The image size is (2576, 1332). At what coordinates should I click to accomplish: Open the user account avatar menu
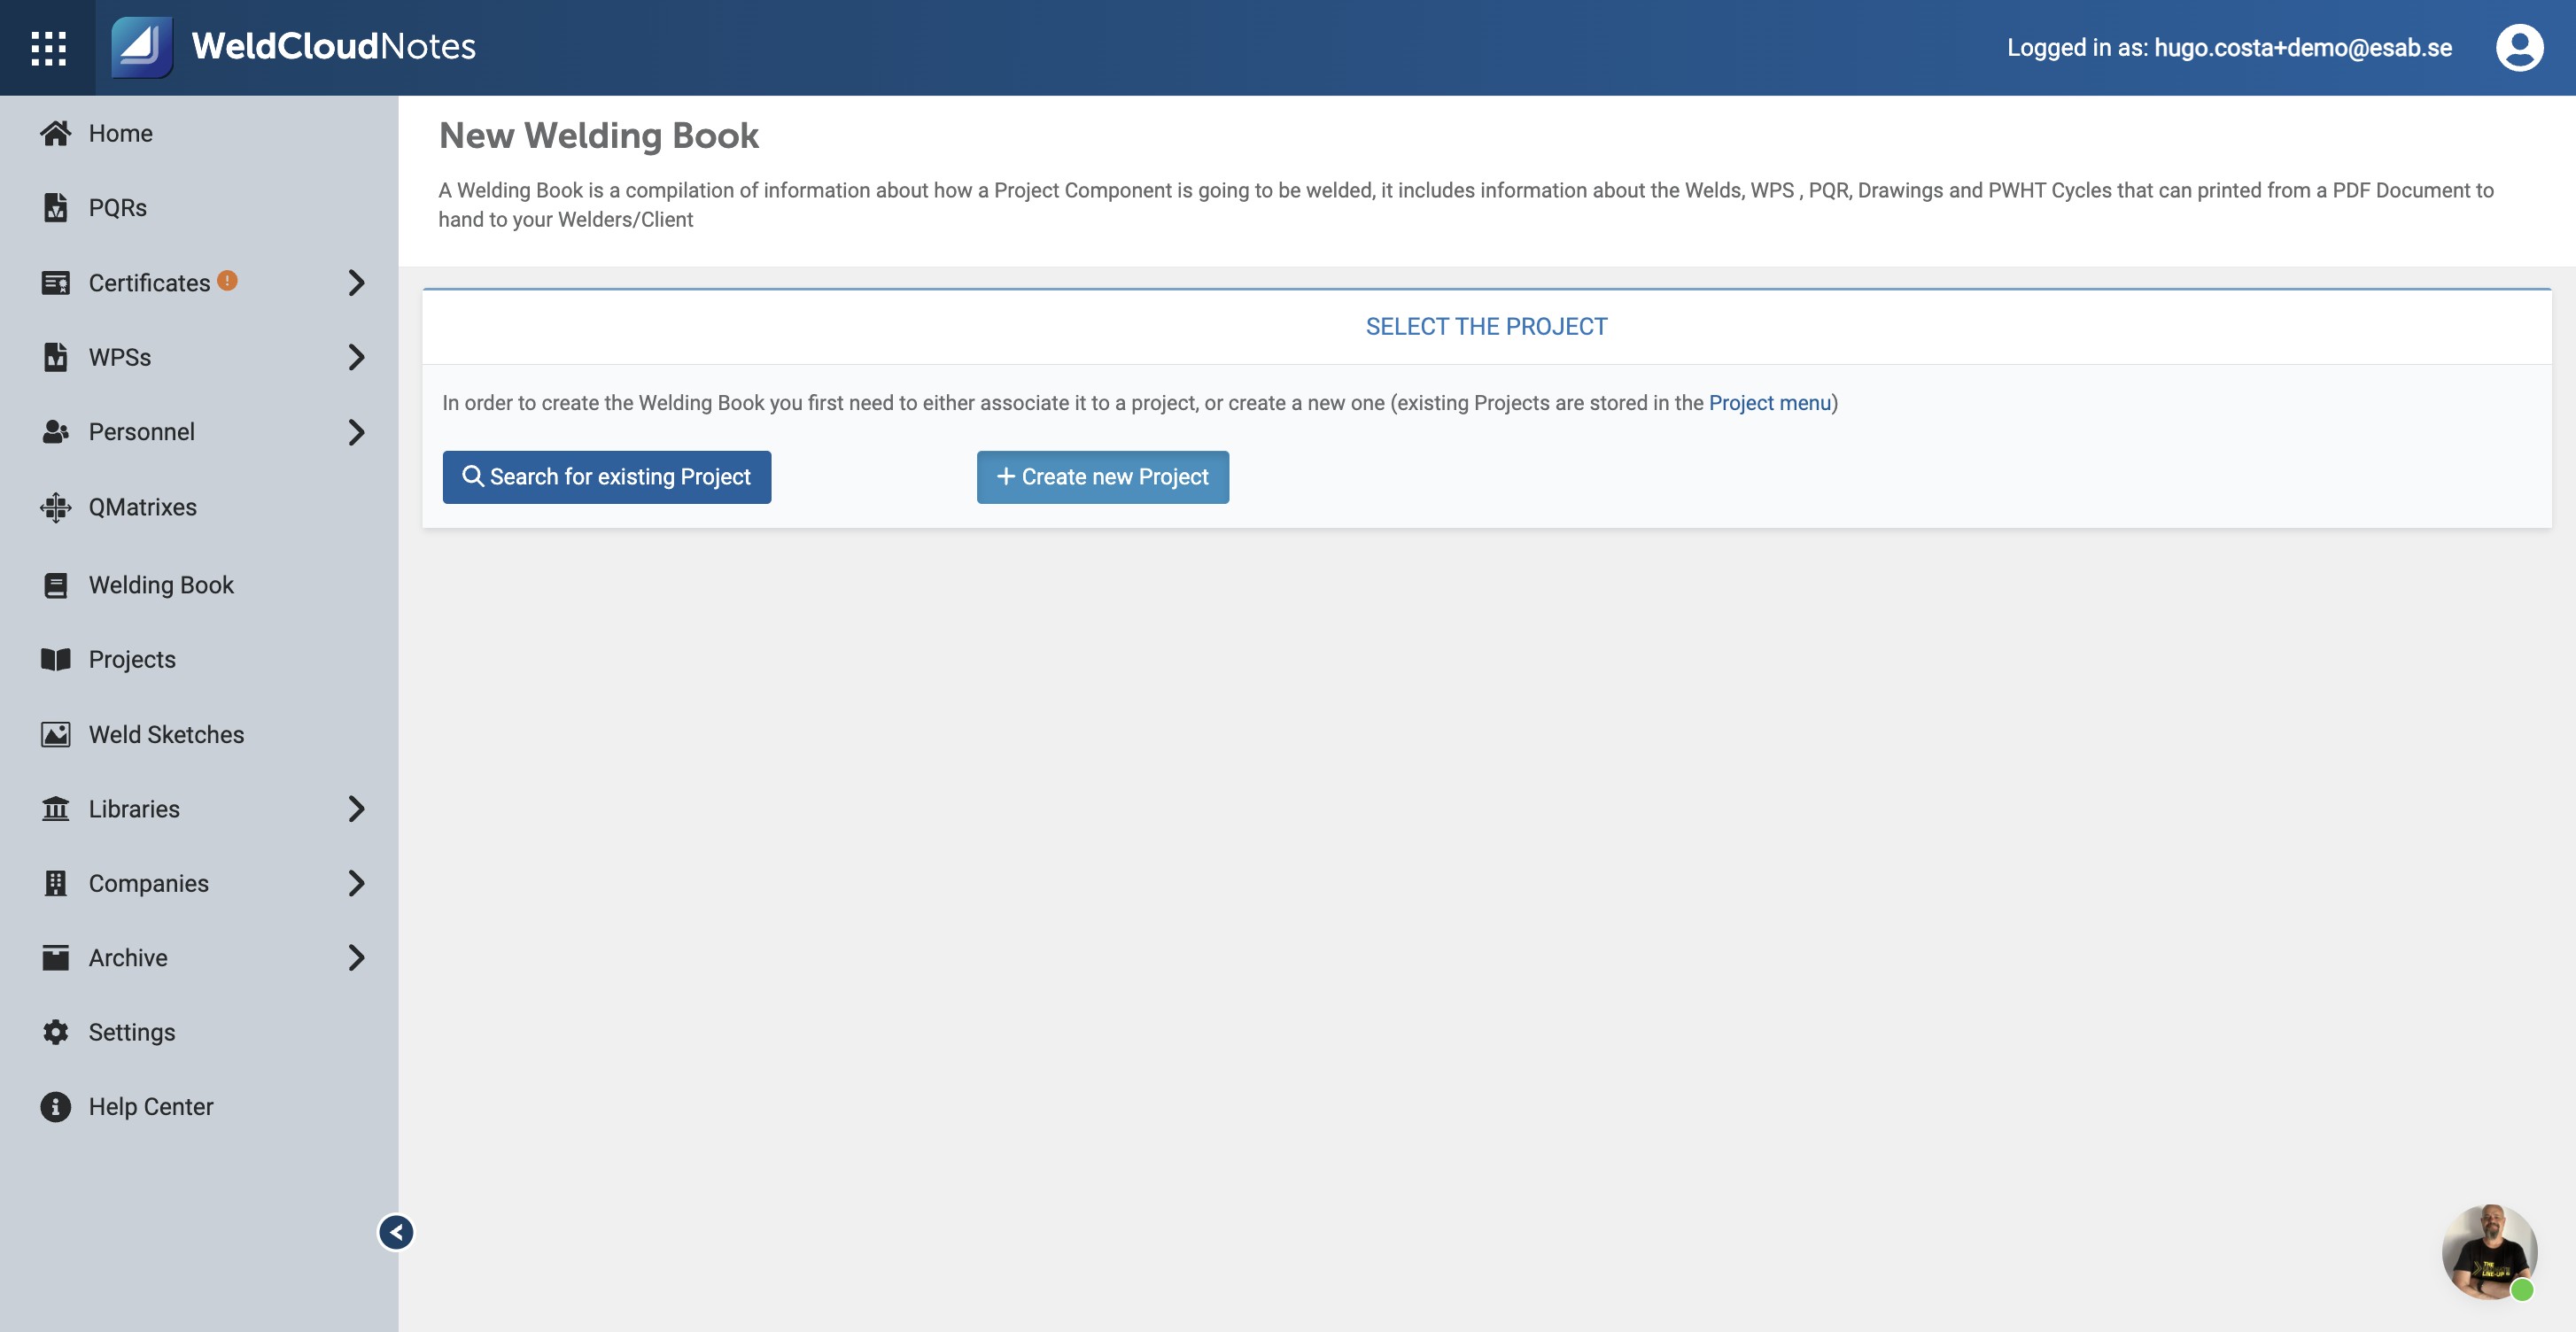tap(2519, 47)
